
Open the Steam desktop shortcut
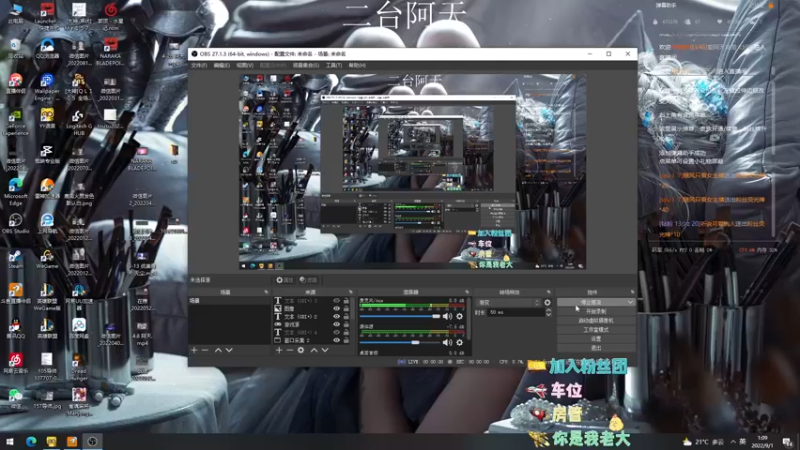pos(15,259)
